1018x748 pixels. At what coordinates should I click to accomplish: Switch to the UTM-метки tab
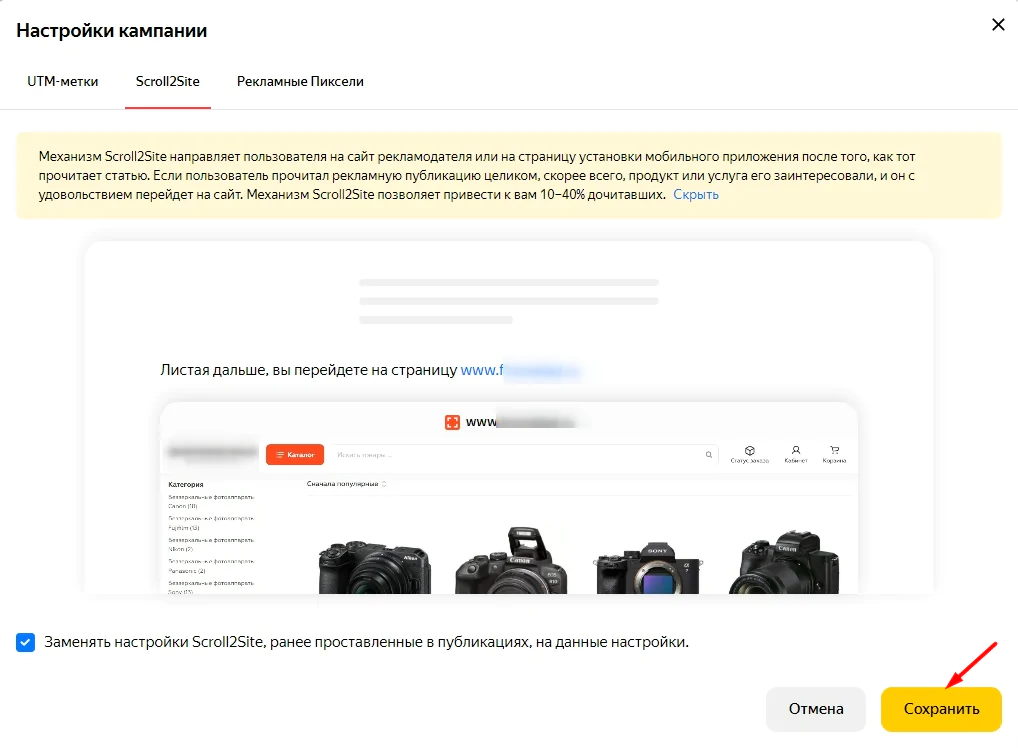pos(62,82)
